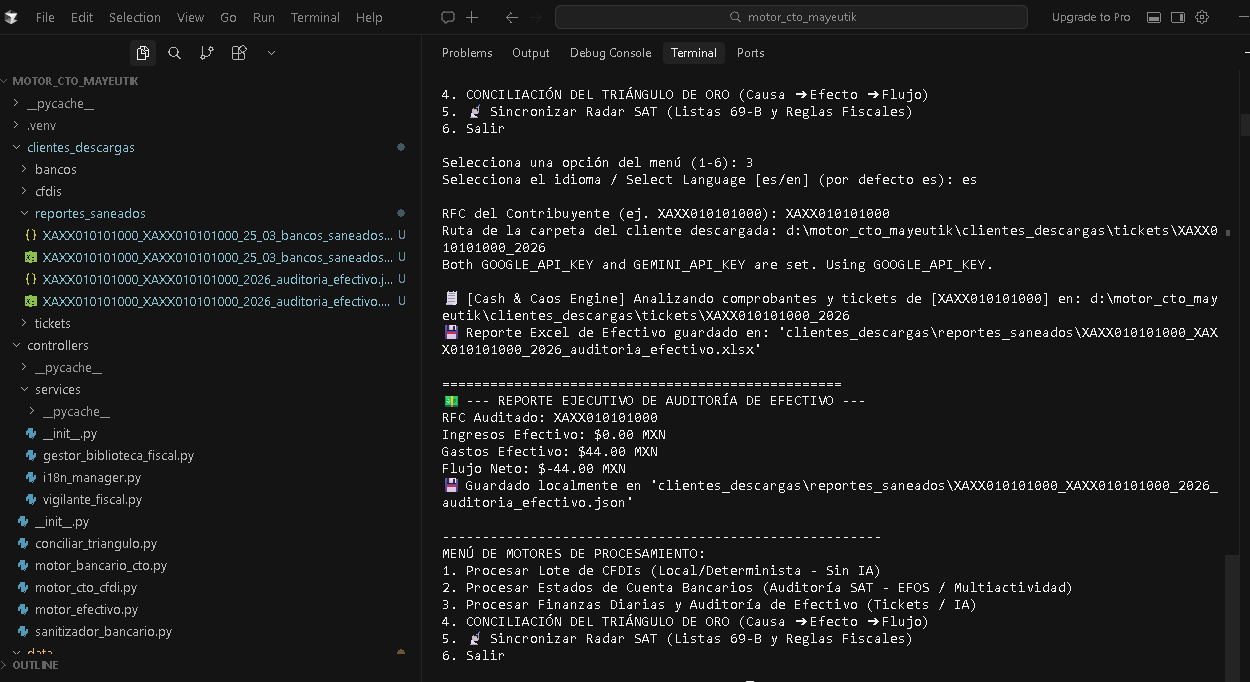Viewport: 1250px width, 682px height.
Task: Switch to the Problems tab
Action: (x=467, y=53)
